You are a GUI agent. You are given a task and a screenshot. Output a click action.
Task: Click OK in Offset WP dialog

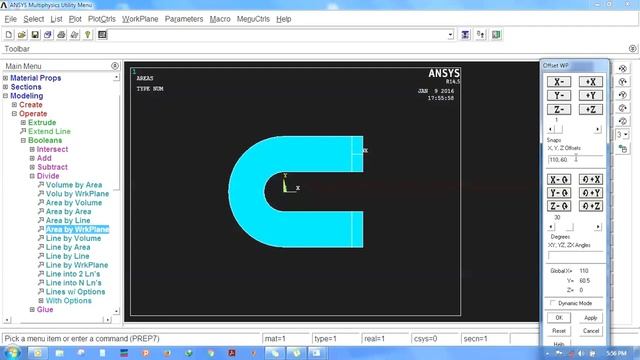pyautogui.click(x=559, y=318)
